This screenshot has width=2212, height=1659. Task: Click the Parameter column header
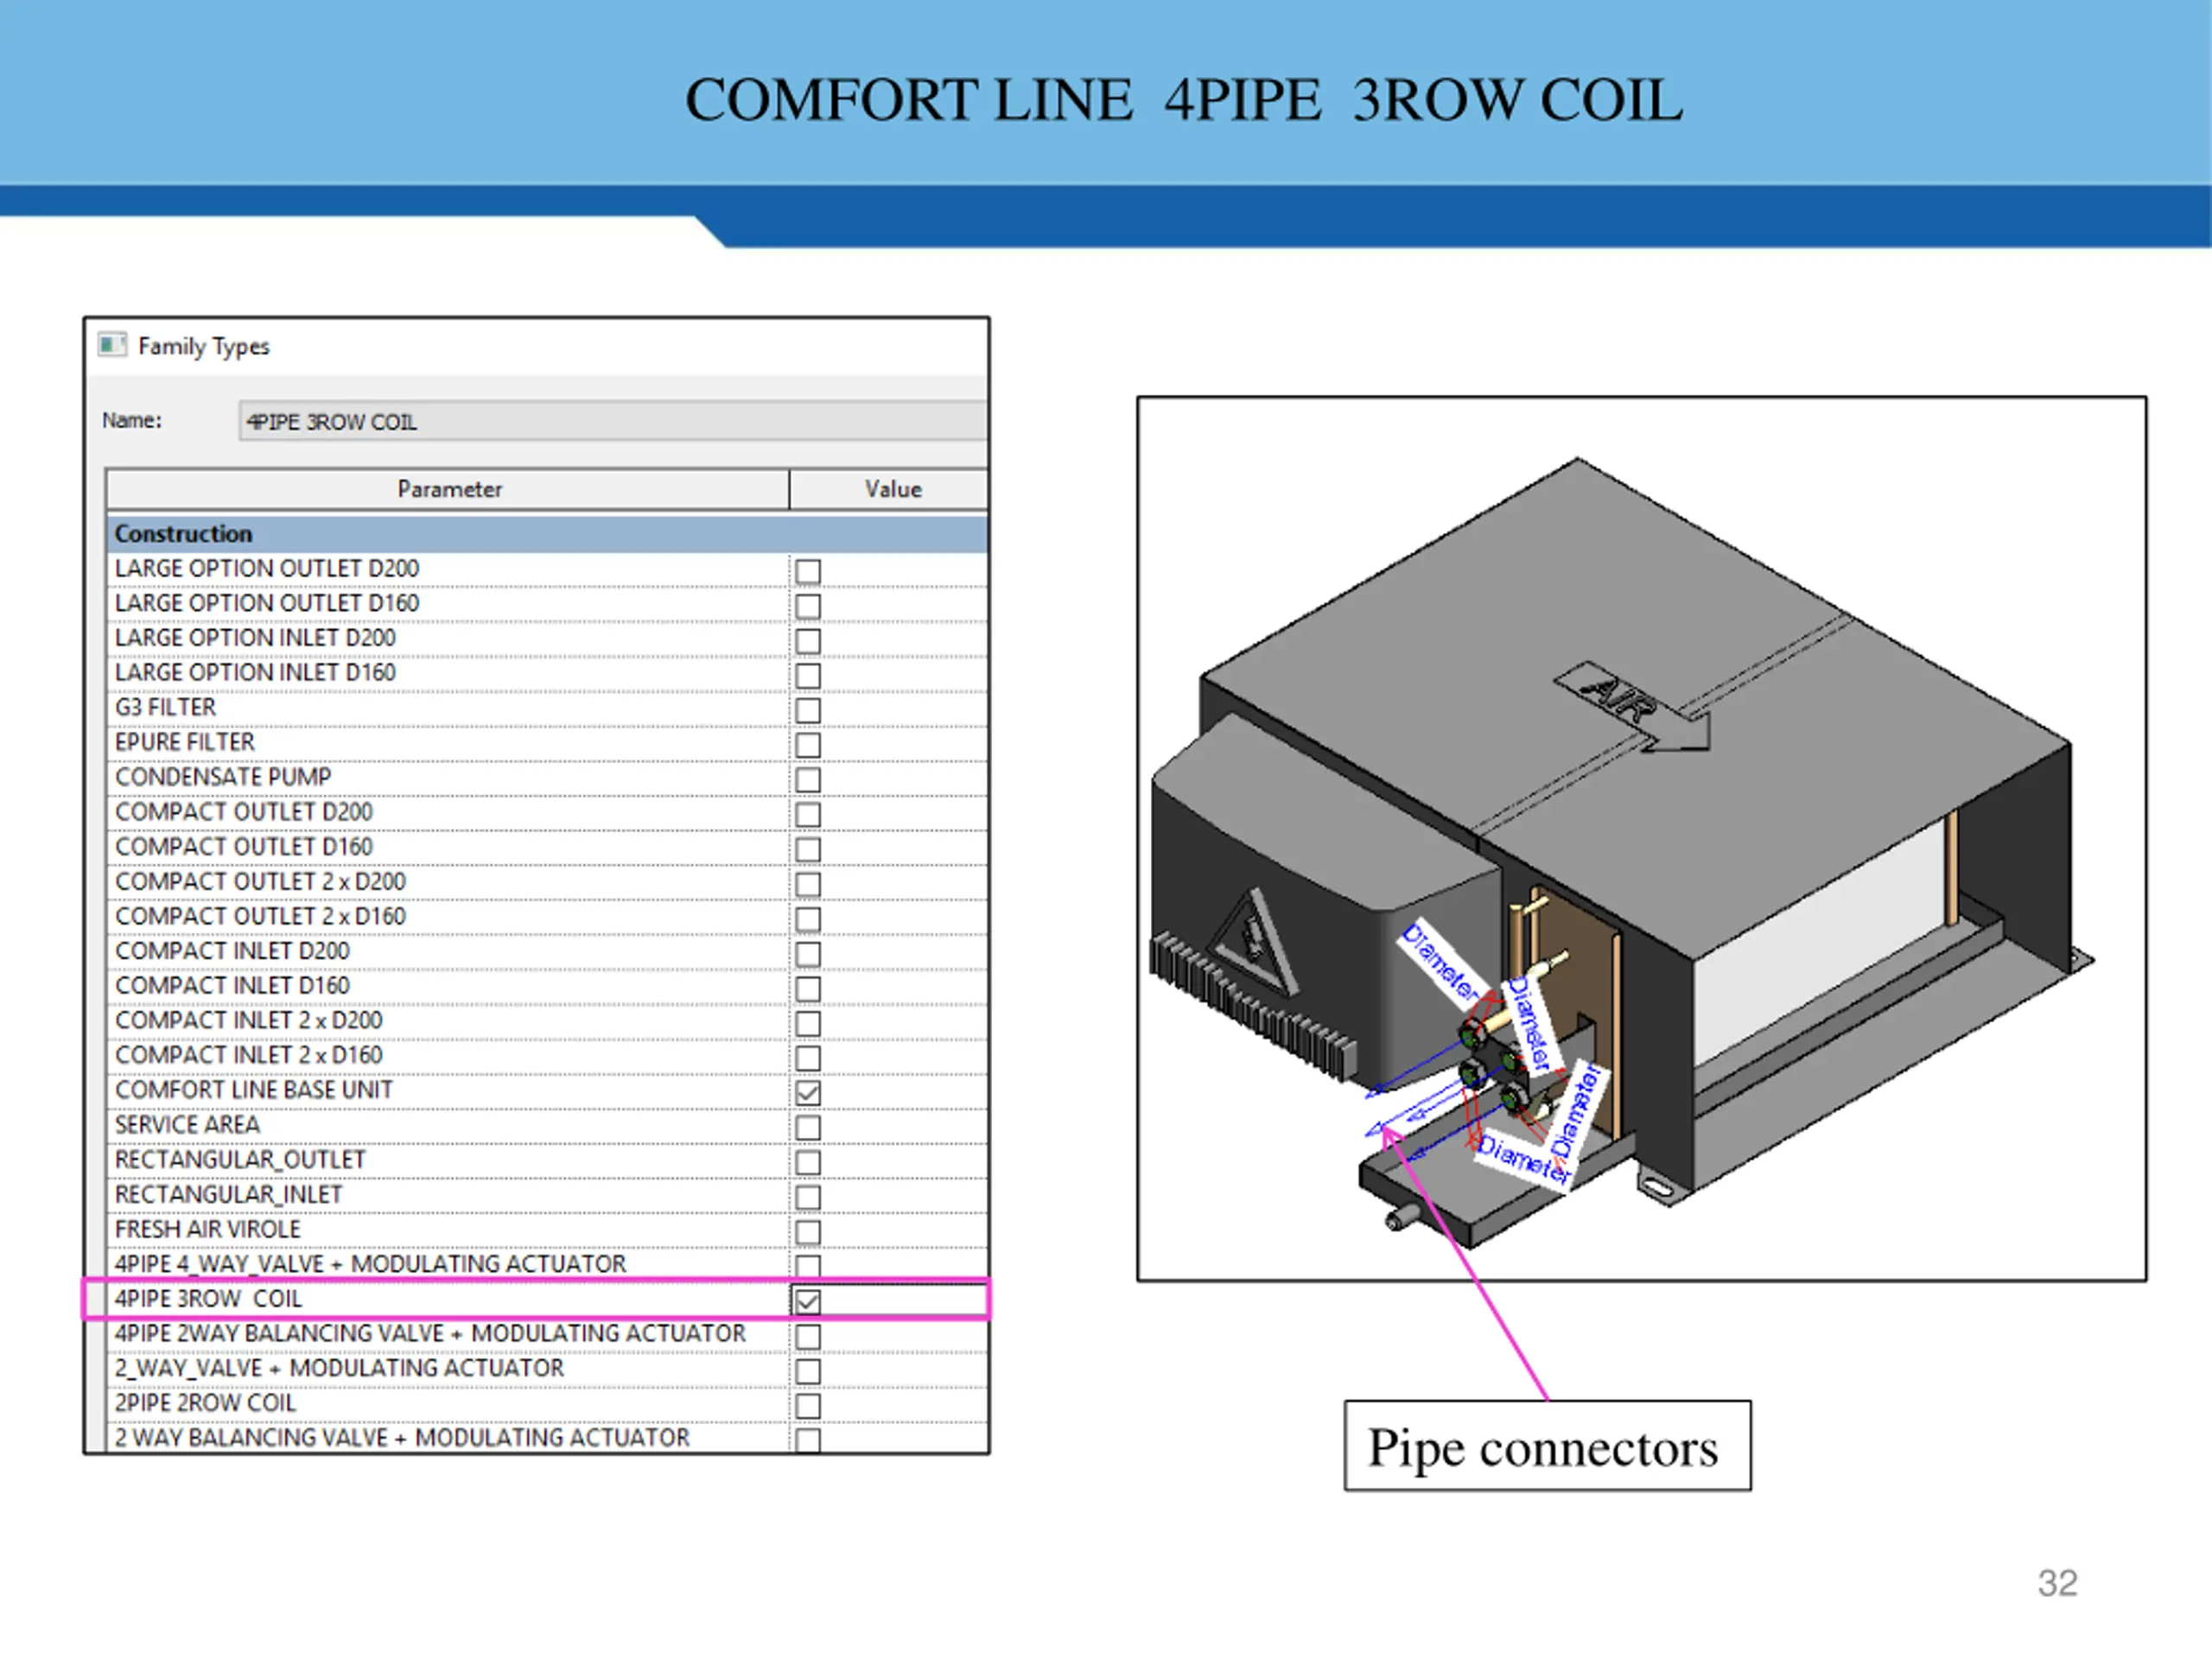[x=448, y=489]
